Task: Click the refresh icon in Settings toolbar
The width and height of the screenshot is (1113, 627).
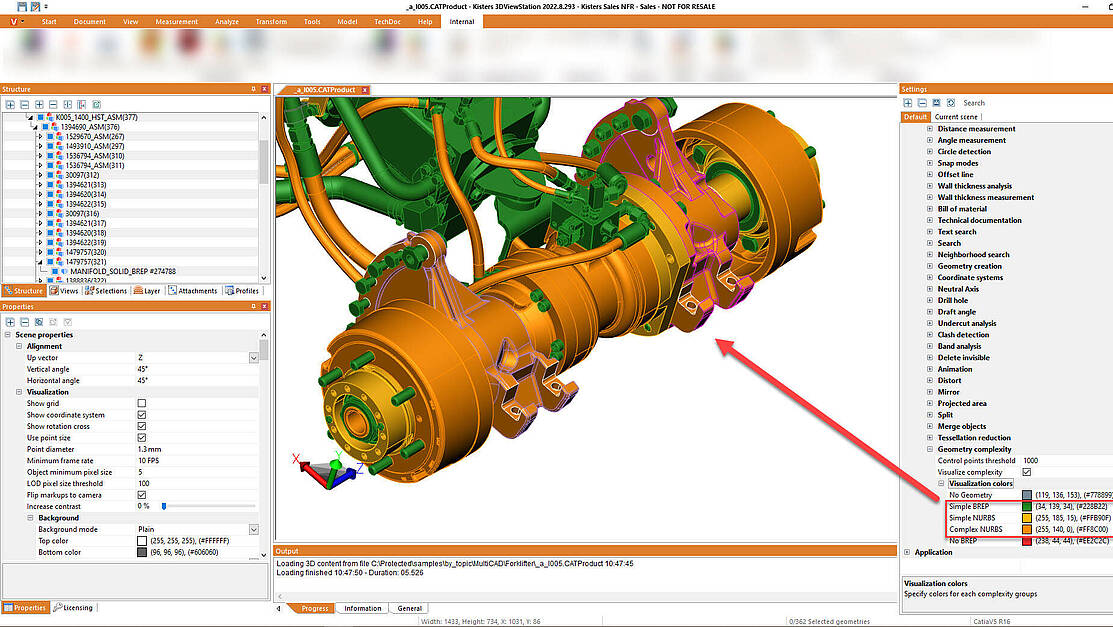Action: point(951,103)
